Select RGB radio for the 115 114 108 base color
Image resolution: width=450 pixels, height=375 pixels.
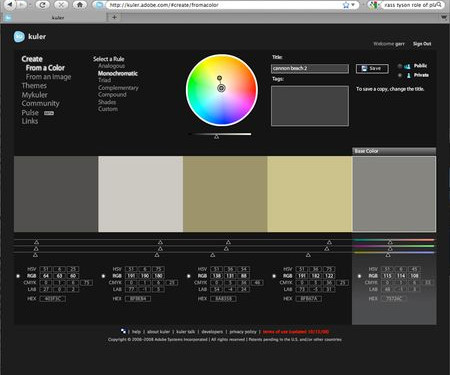point(359,276)
